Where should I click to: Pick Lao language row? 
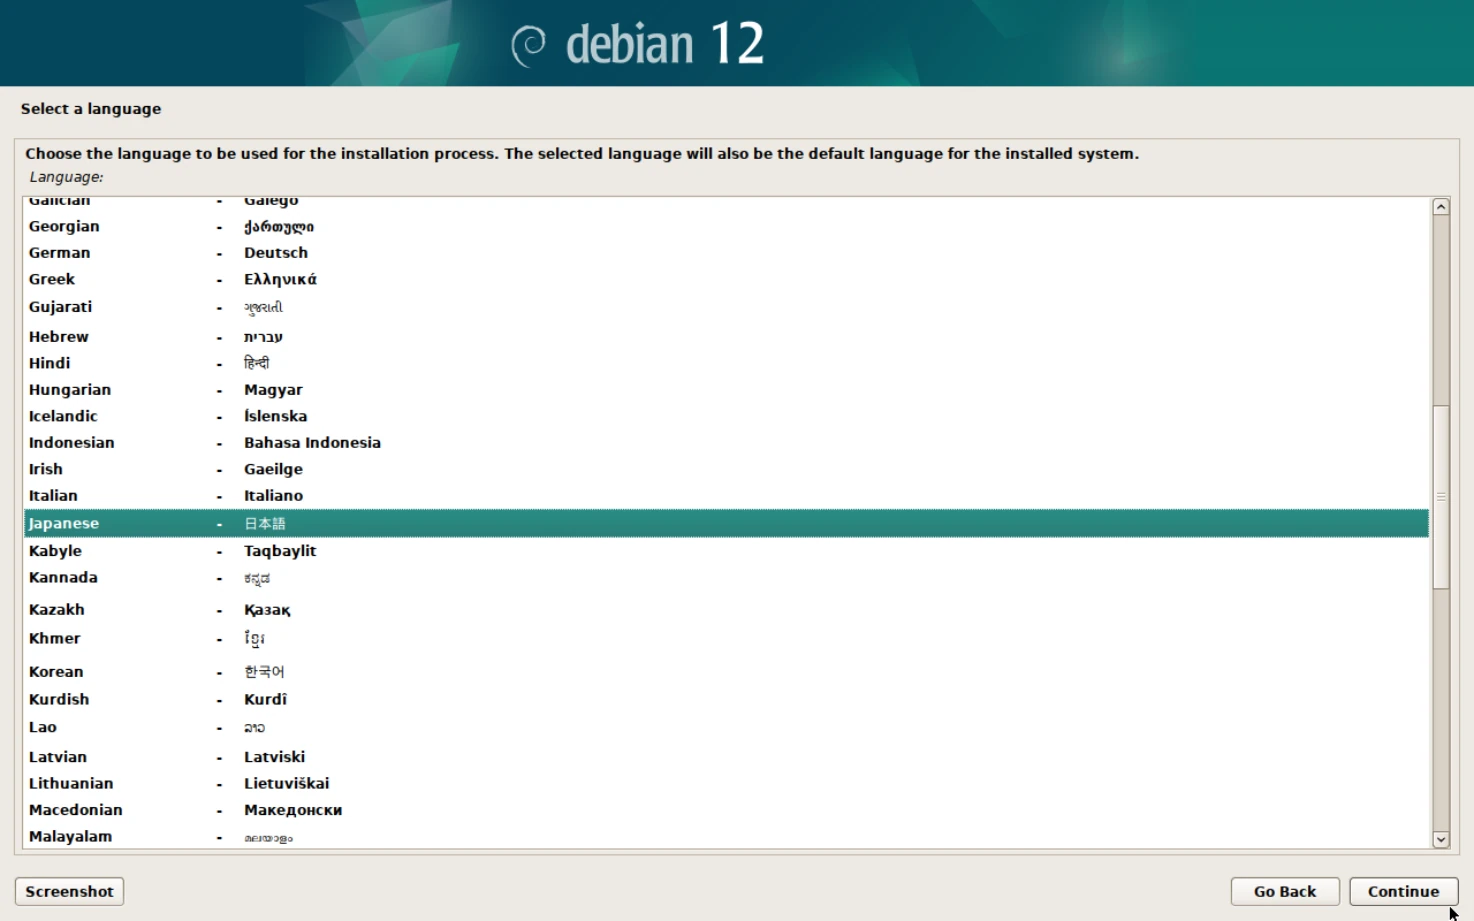coord(726,727)
